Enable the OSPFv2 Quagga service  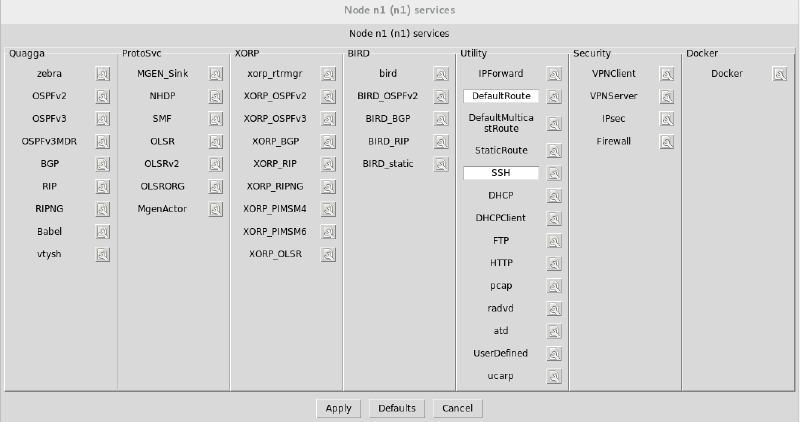[x=50, y=97]
